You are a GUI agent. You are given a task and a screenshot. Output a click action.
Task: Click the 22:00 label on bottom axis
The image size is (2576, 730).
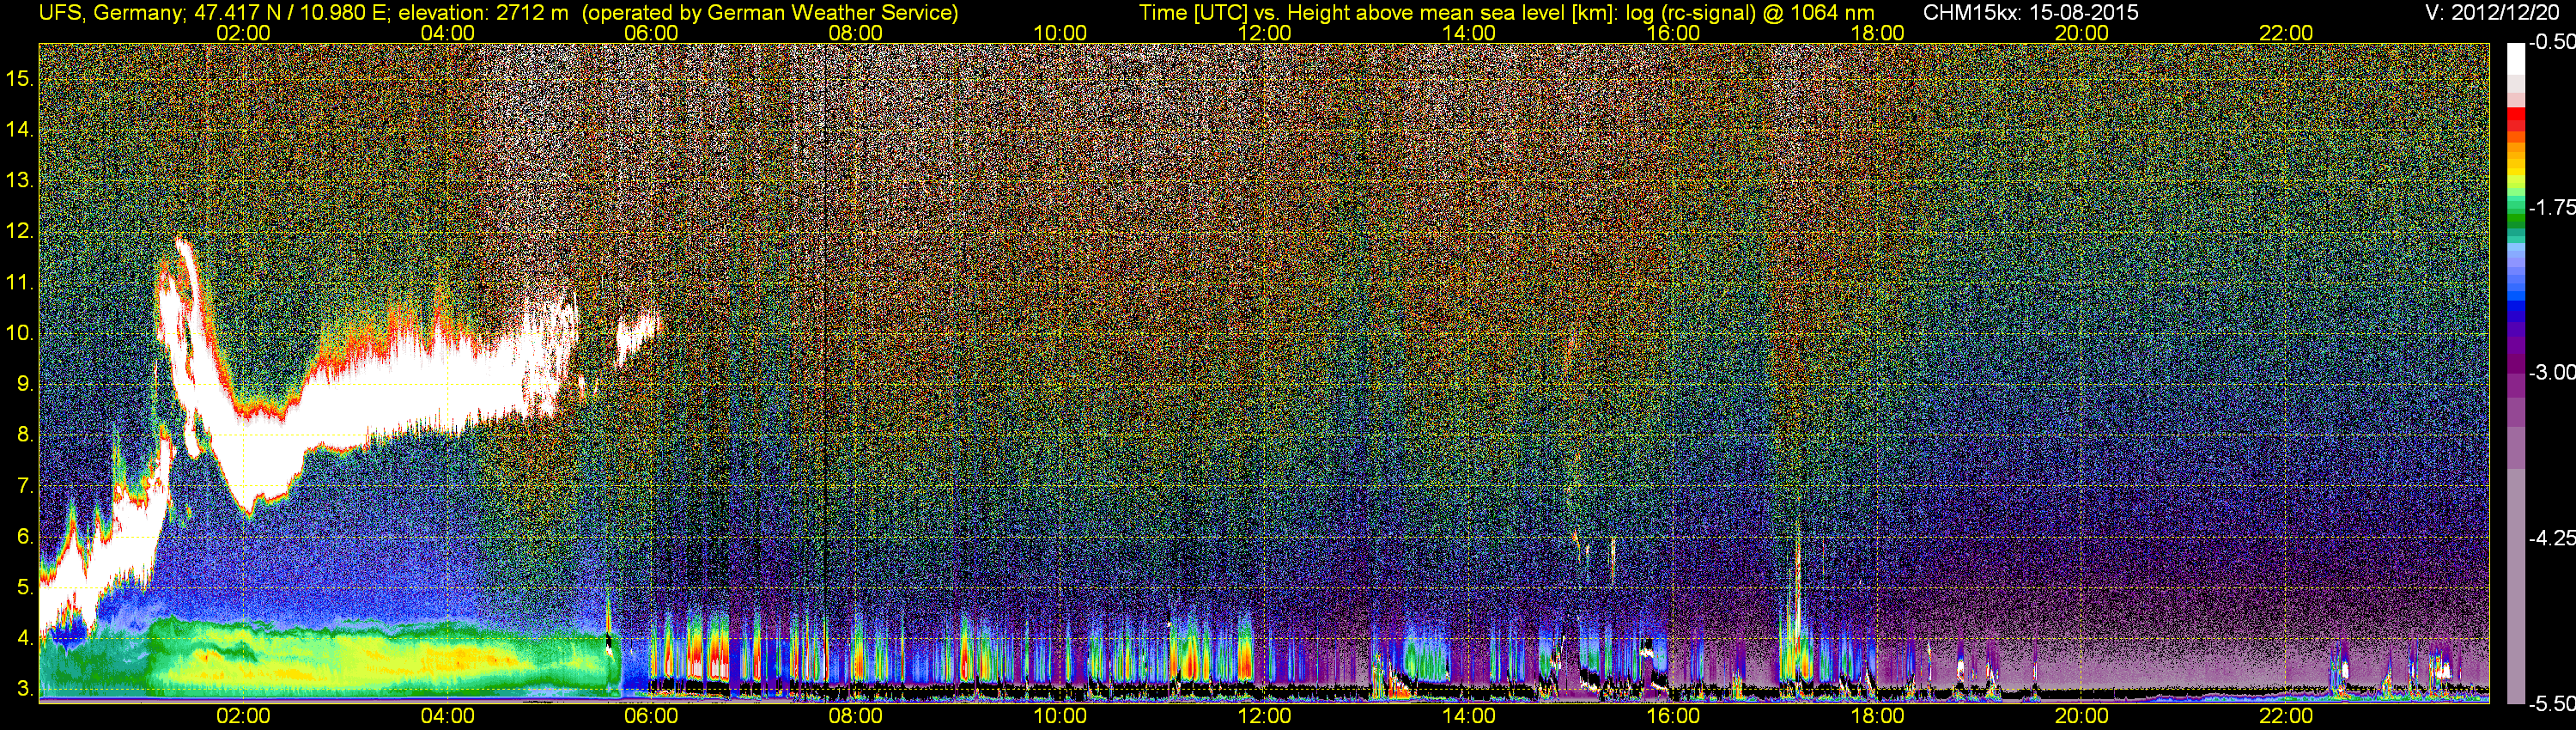click(x=2286, y=716)
